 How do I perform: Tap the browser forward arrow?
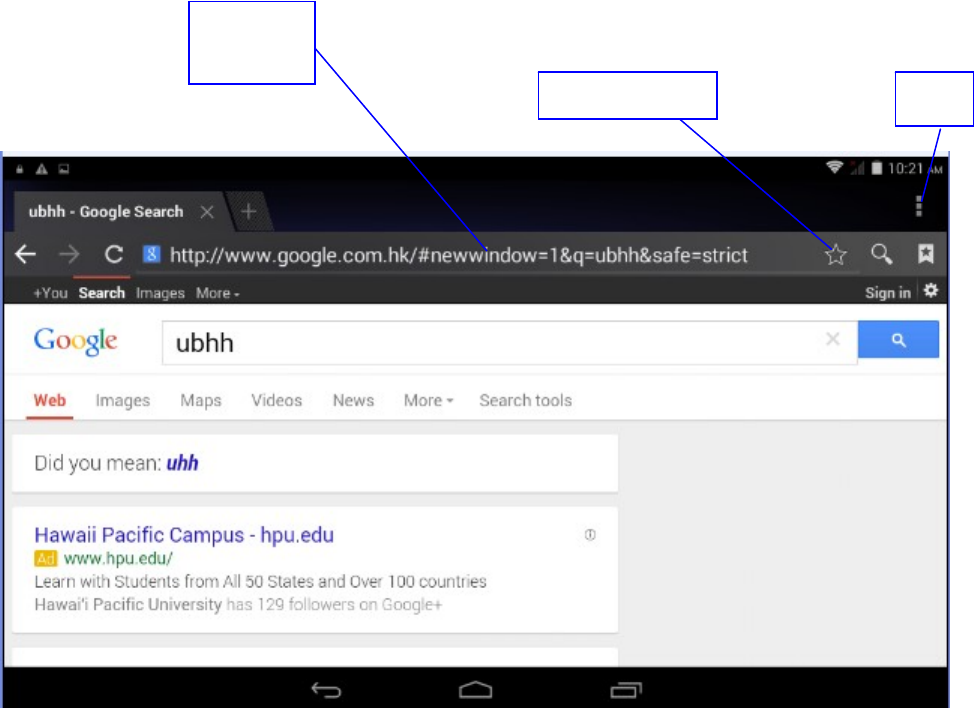pyautogui.click(x=69, y=254)
